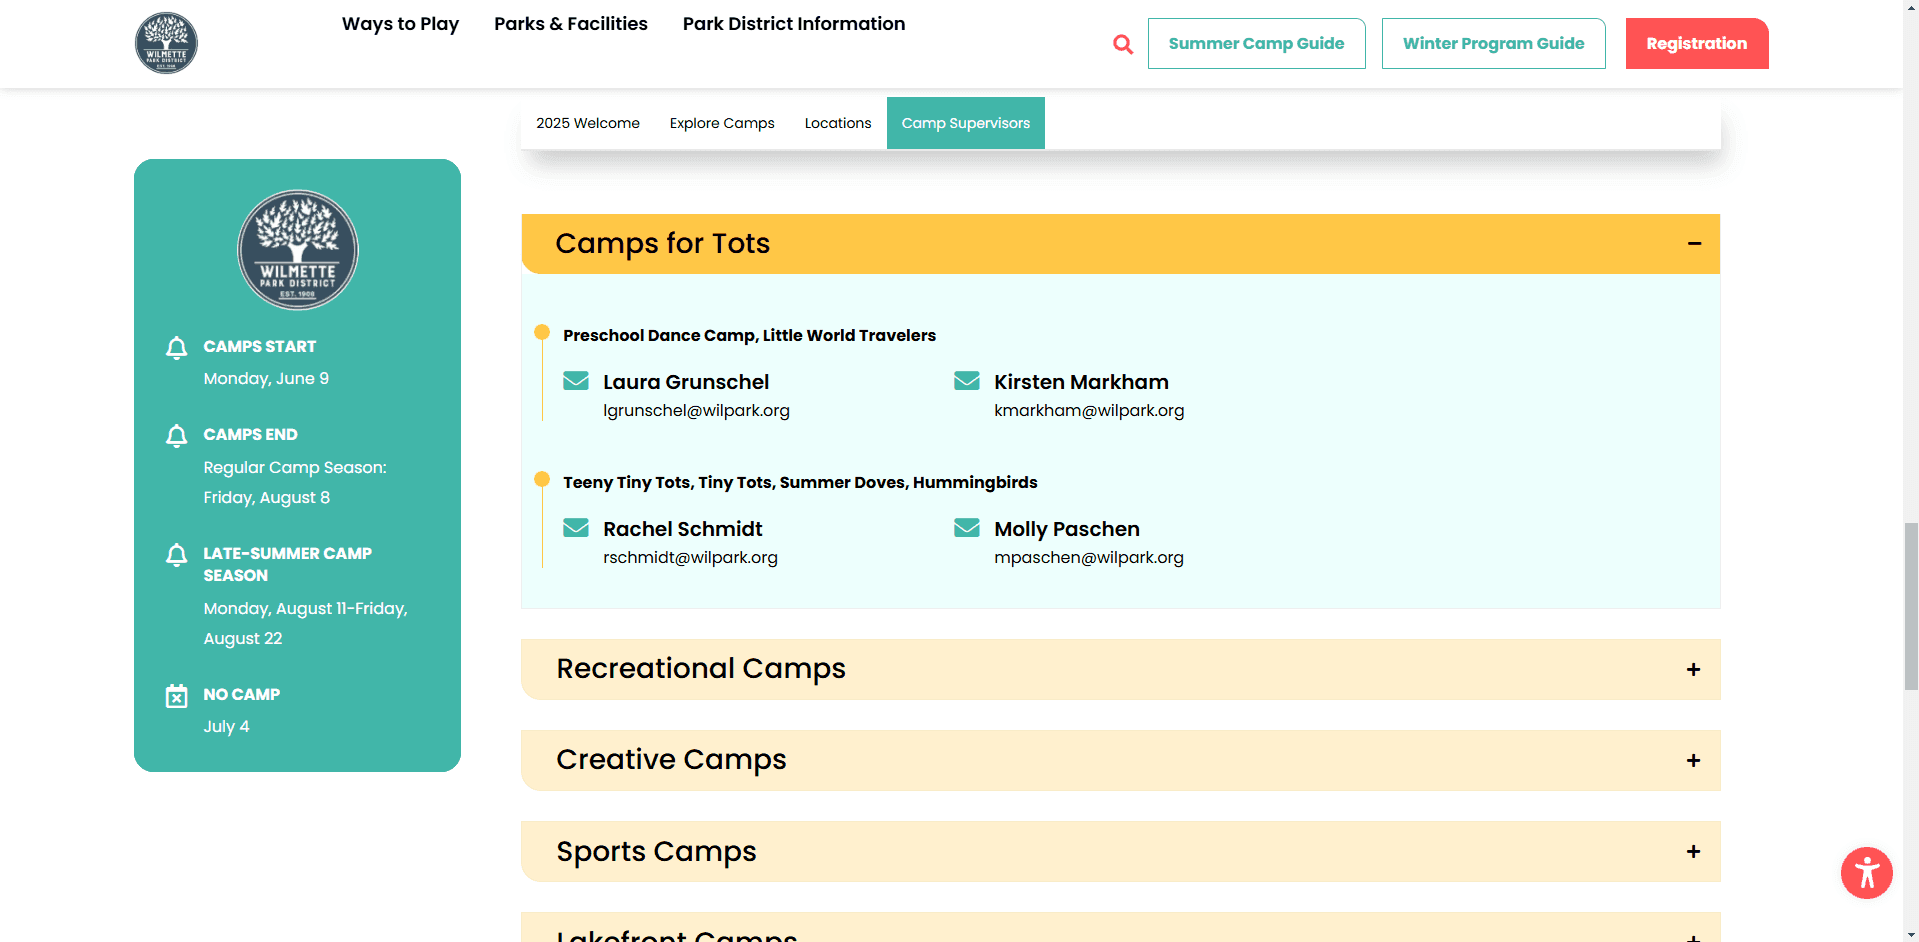Click envelope icon beside Kirsten Markham
The height and width of the screenshot is (942, 1919).
click(x=967, y=381)
